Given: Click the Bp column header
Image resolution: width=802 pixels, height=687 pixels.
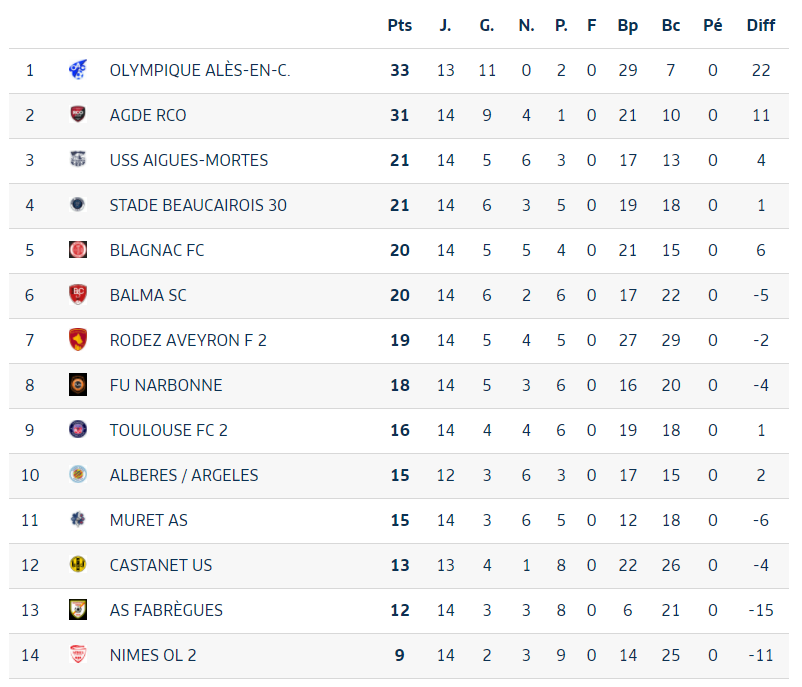Looking at the screenshot, I should [x=628, y=25].
